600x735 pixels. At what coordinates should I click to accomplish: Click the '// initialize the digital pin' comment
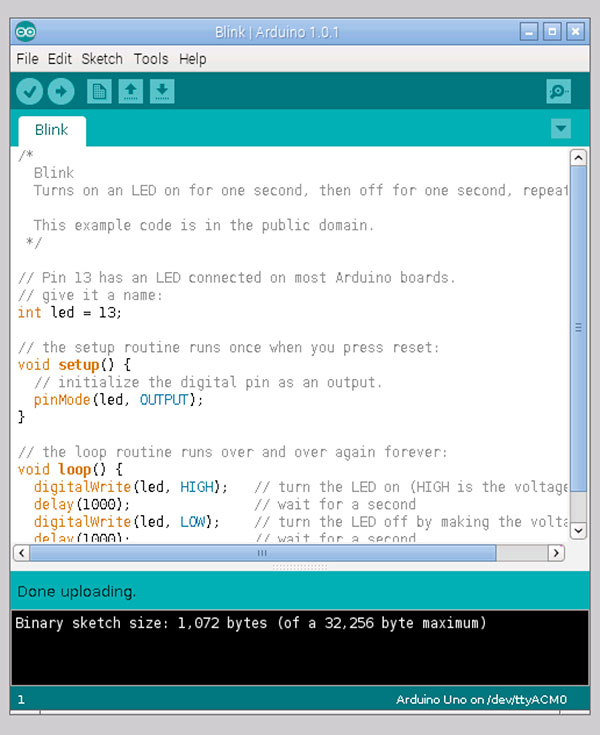(x=208, y=382)
